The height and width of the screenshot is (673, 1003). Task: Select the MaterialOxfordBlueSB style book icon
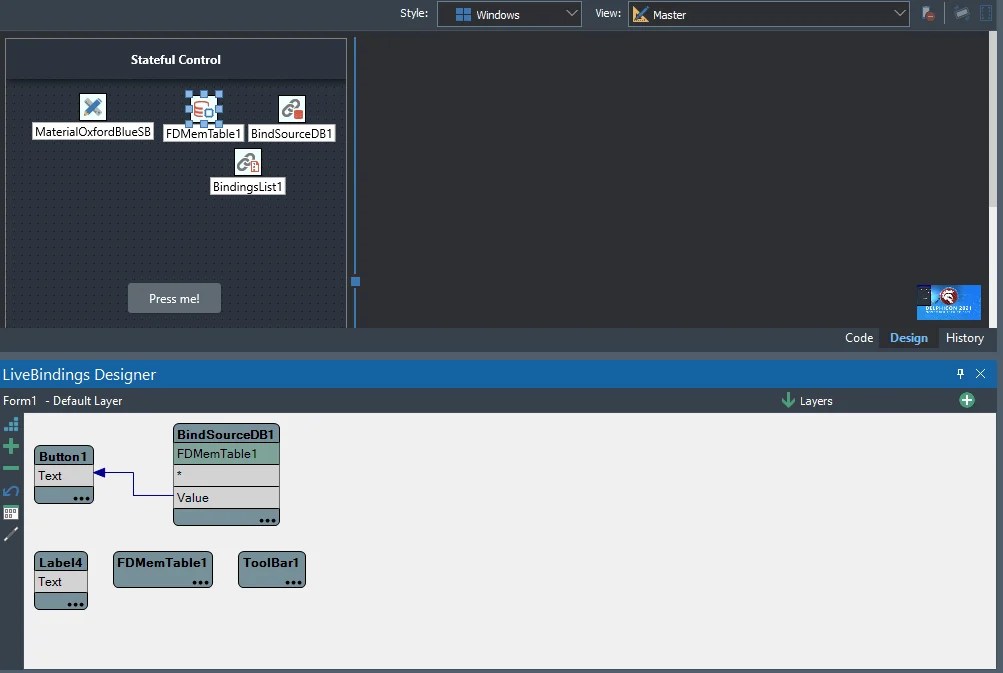click(x=93, y=107)
